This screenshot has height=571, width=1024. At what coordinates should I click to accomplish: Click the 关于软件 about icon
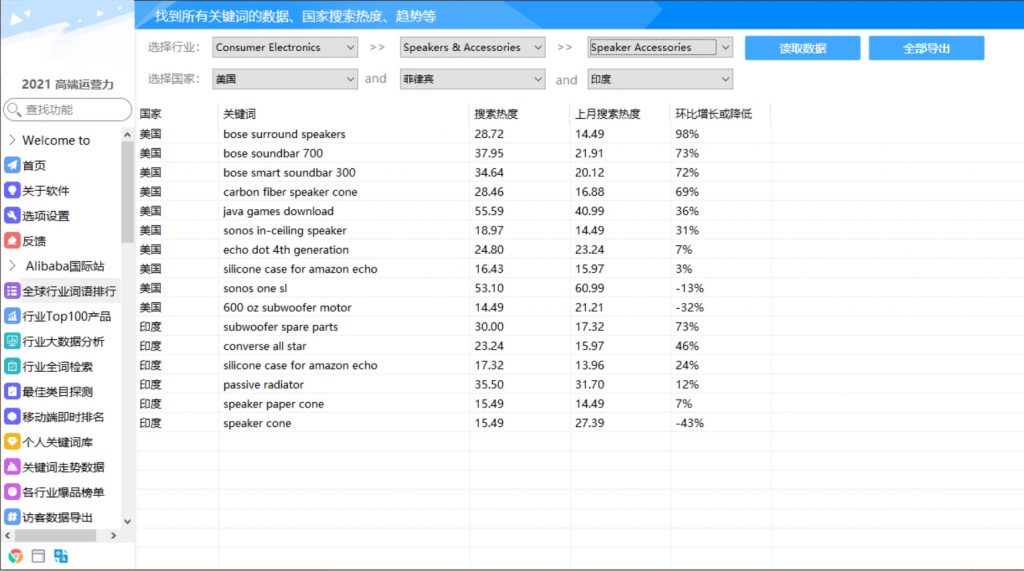pyautogui.click(x=12, y=190)
